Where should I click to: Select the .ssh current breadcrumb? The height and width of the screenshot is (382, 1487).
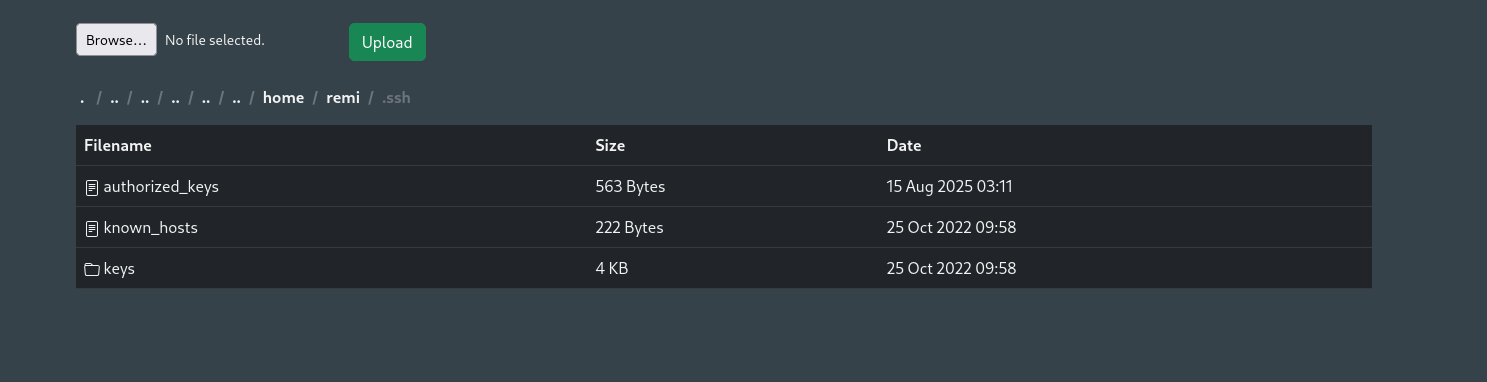point(396,97)
